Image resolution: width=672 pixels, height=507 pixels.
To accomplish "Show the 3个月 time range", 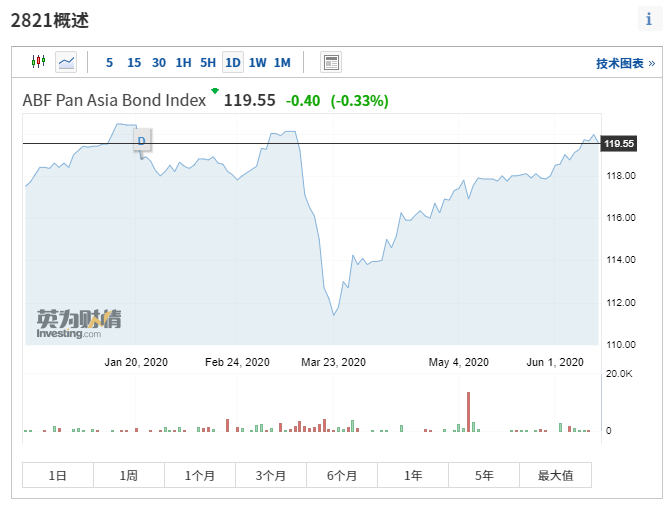I will click(x=271, y=475).
